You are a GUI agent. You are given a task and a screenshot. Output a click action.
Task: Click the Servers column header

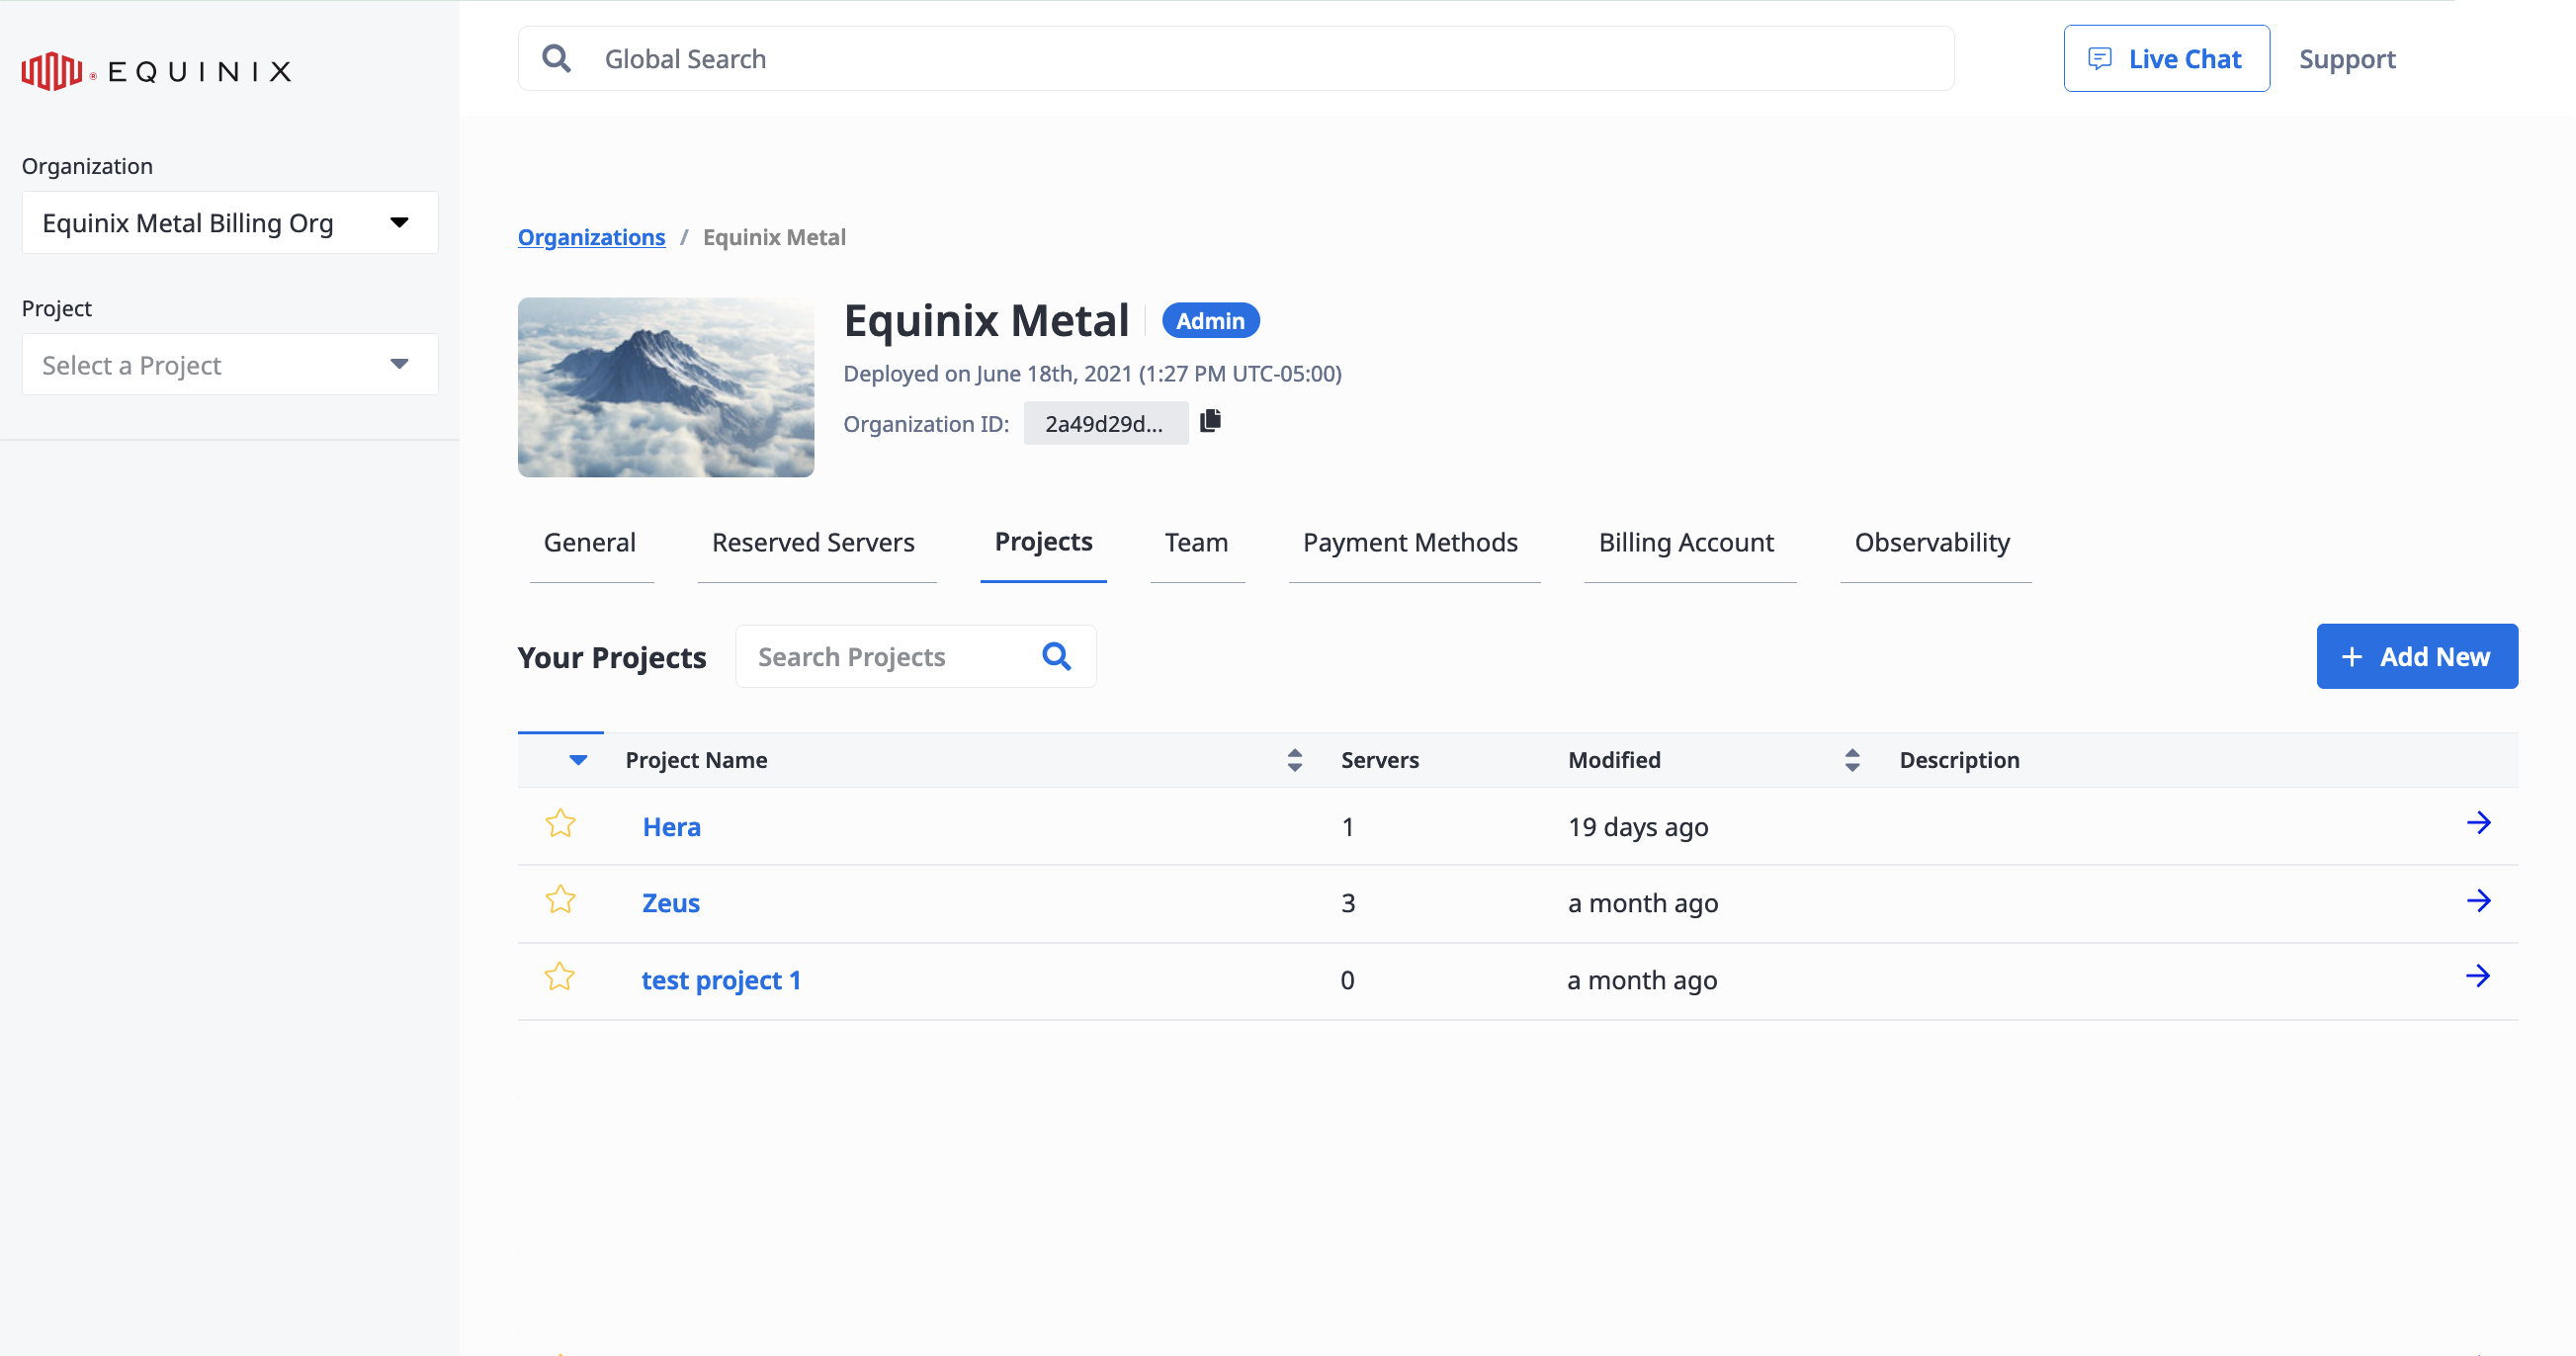pos(1379,760)
